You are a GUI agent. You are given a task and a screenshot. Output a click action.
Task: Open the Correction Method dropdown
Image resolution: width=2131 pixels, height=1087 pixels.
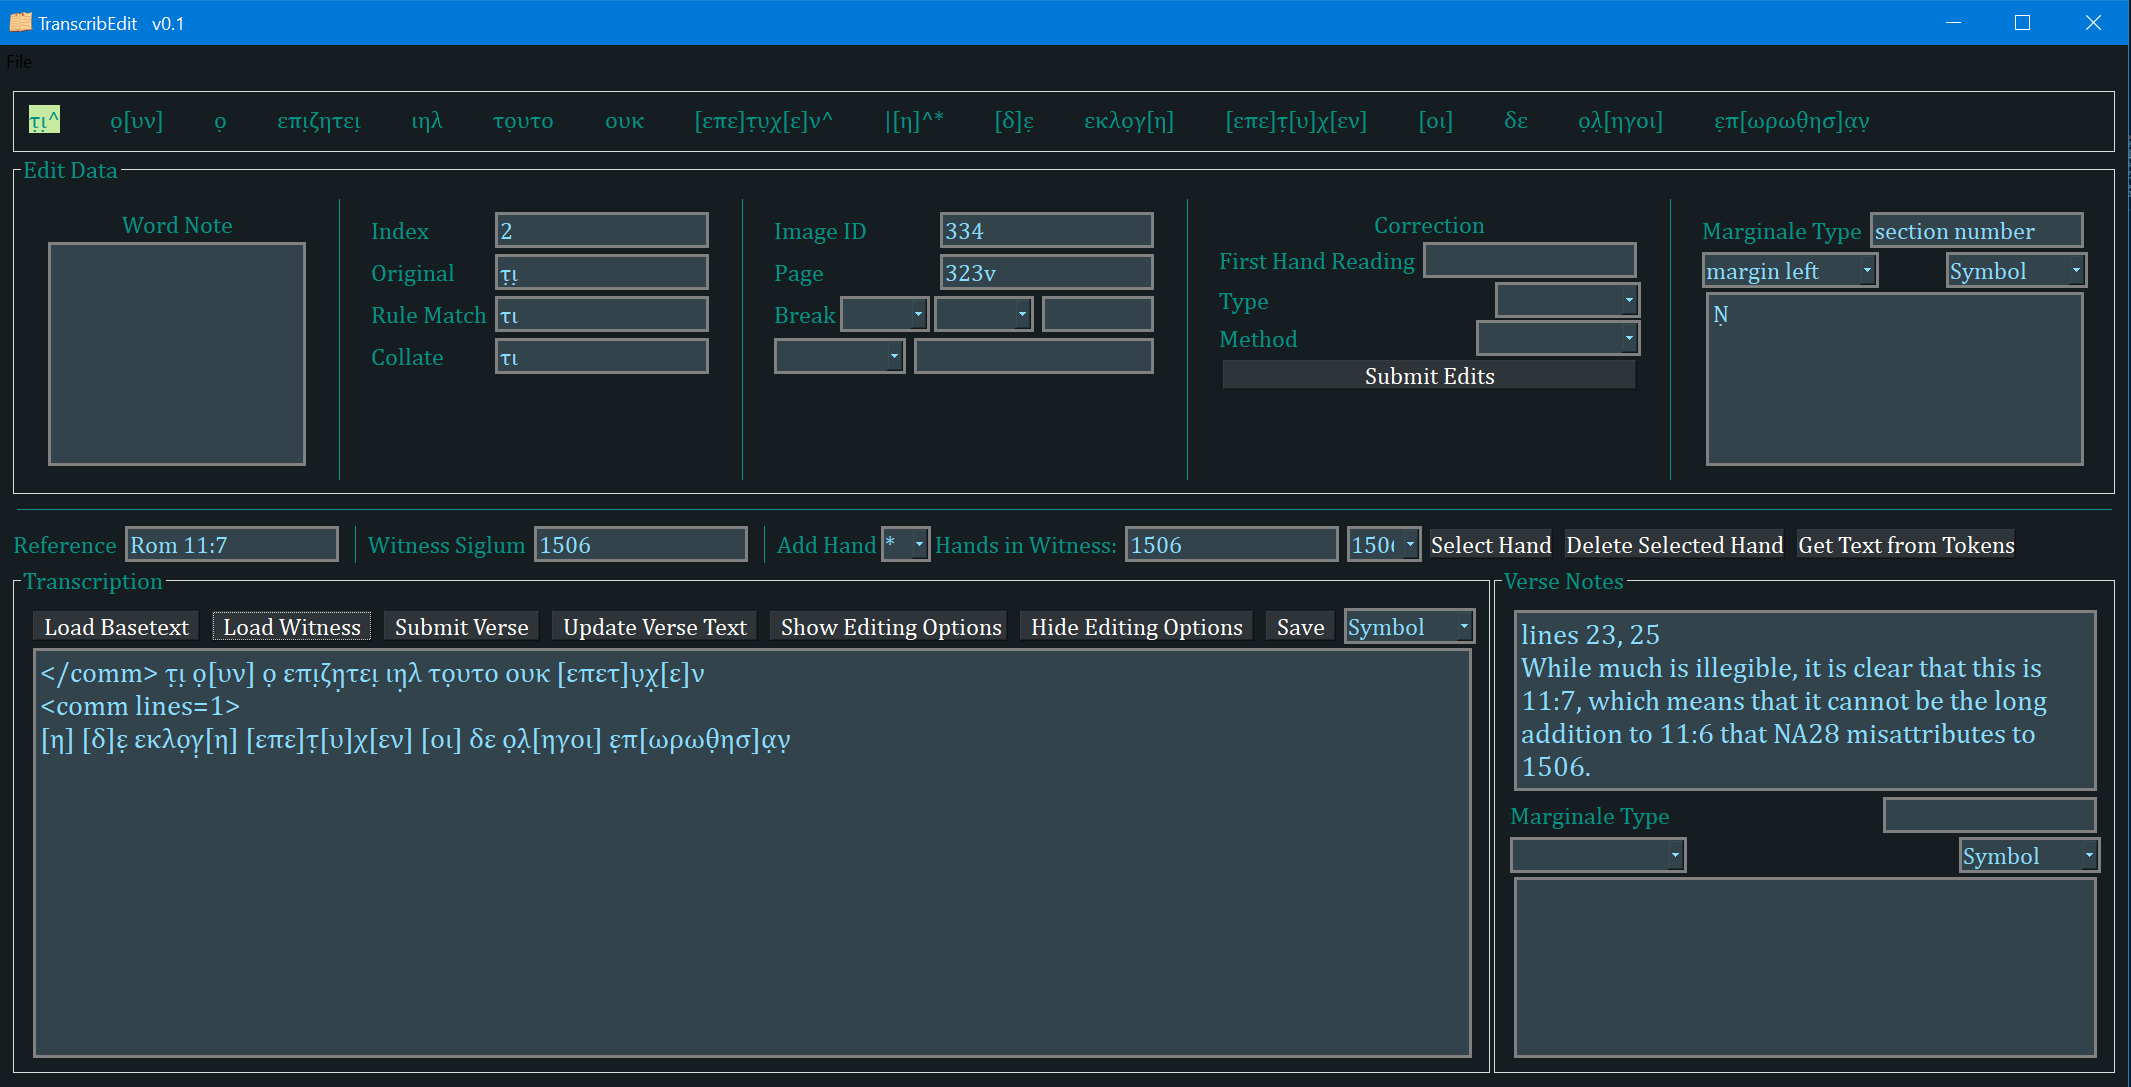1628,339
